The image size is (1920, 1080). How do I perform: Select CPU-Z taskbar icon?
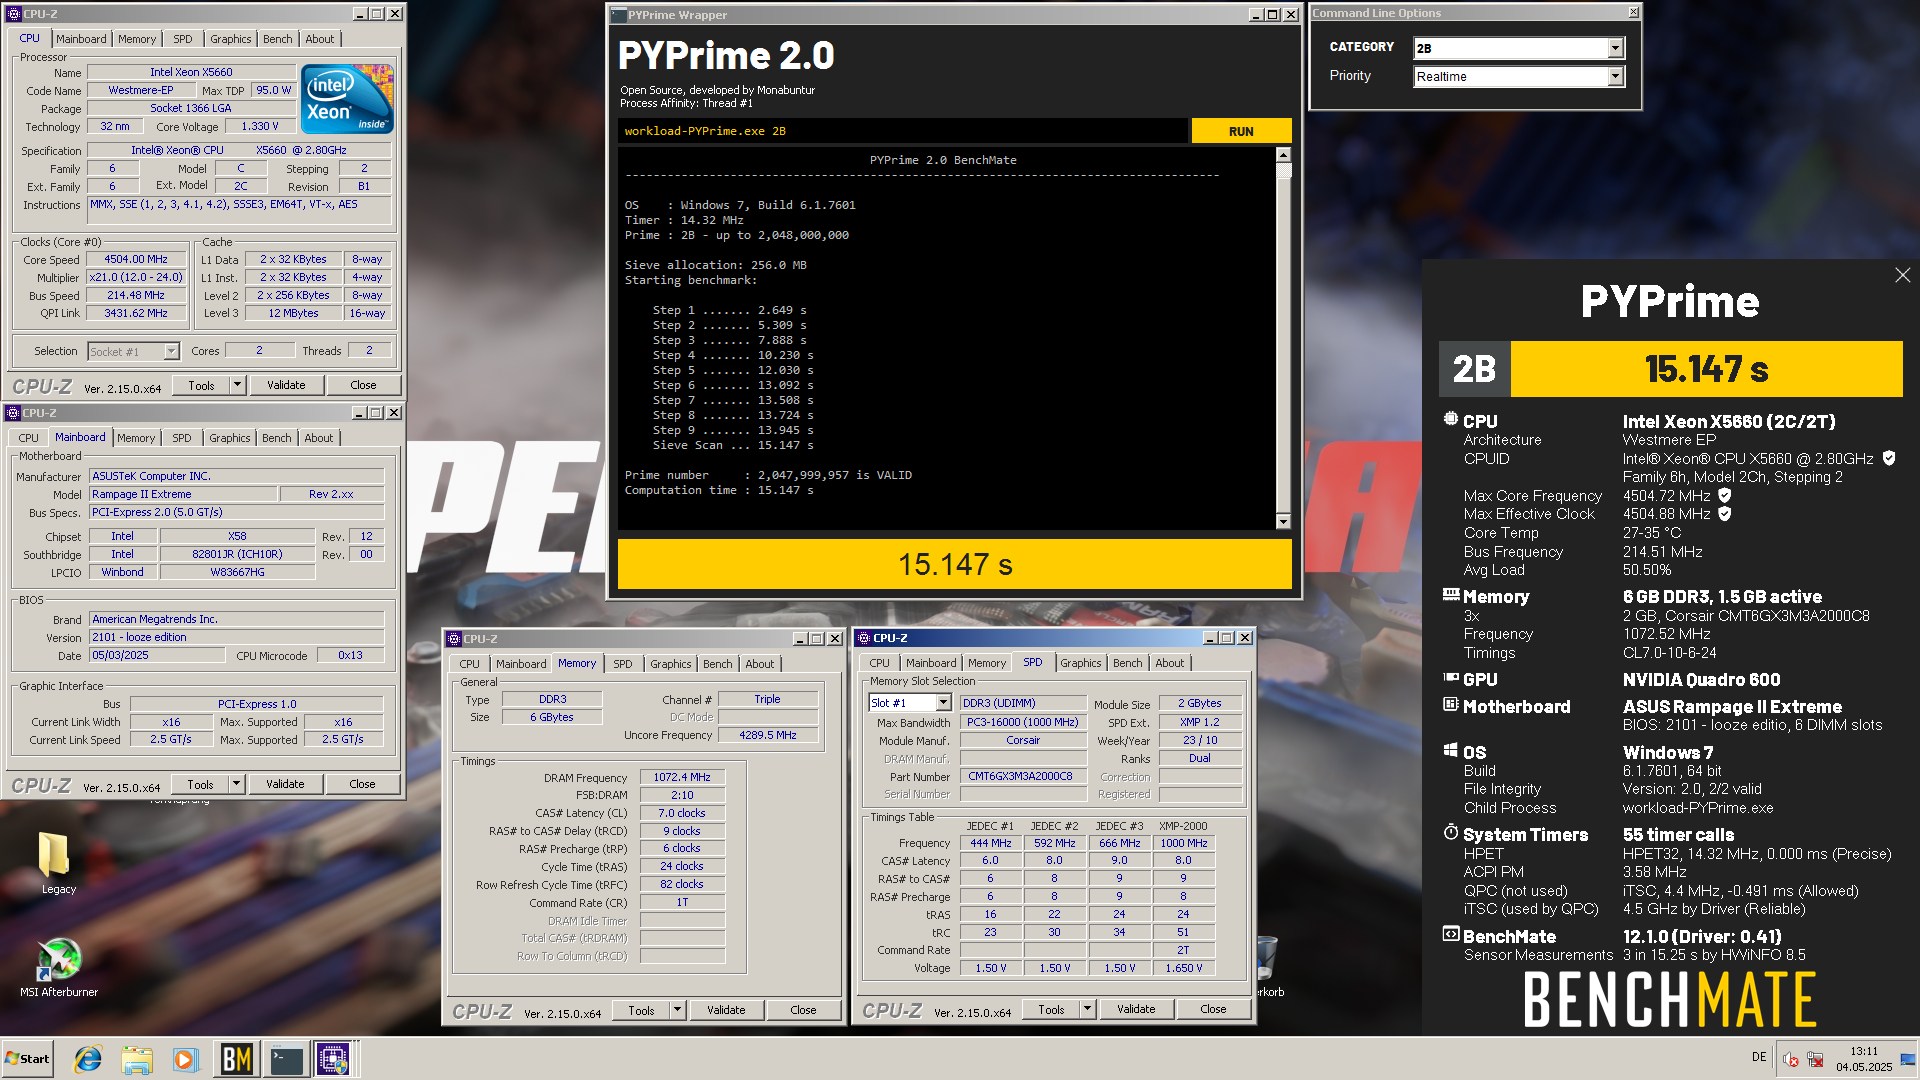[334, 1059]
